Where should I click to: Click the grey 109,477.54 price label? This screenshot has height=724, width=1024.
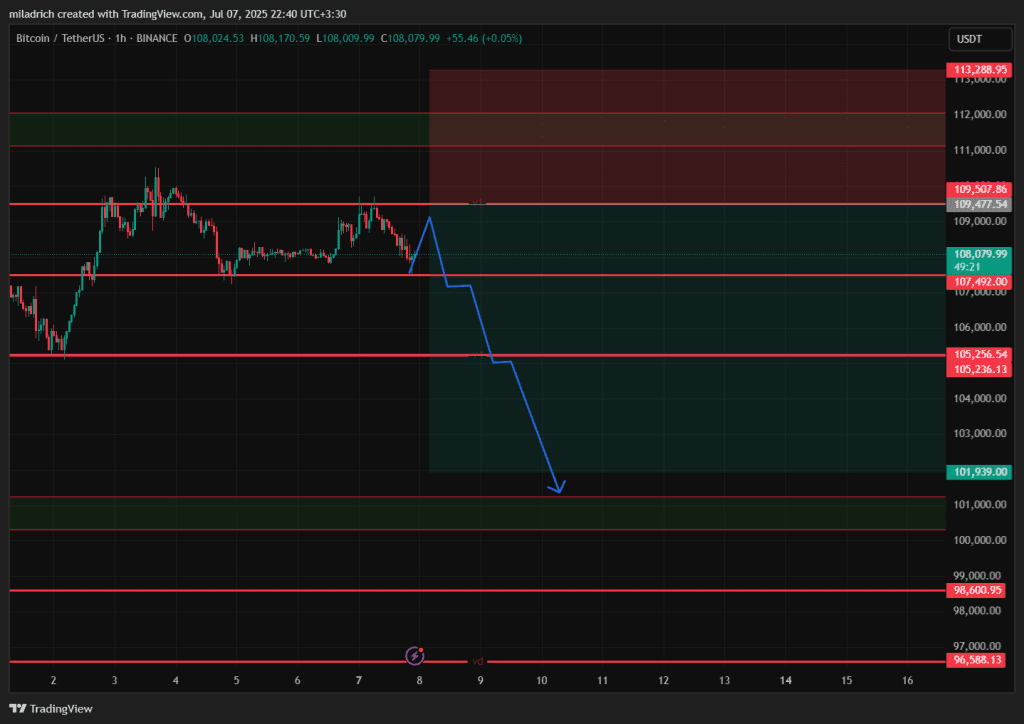[x=979, y=204]
